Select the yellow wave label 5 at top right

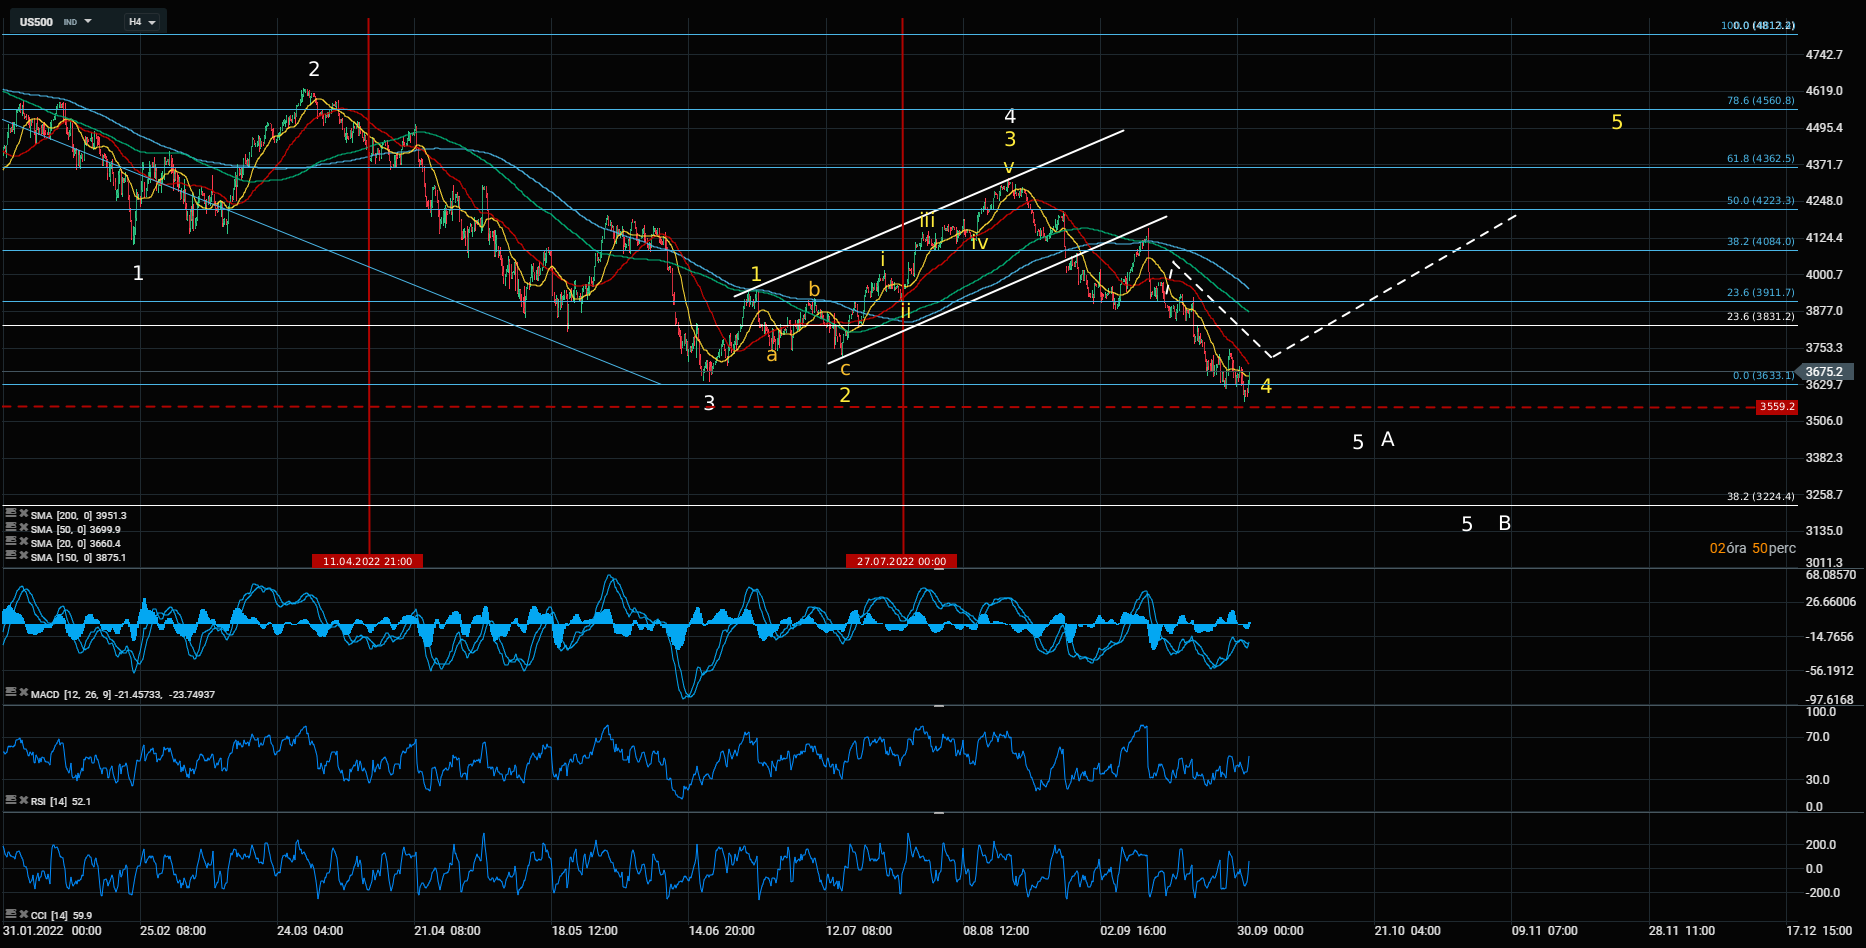coord(1617,122)
